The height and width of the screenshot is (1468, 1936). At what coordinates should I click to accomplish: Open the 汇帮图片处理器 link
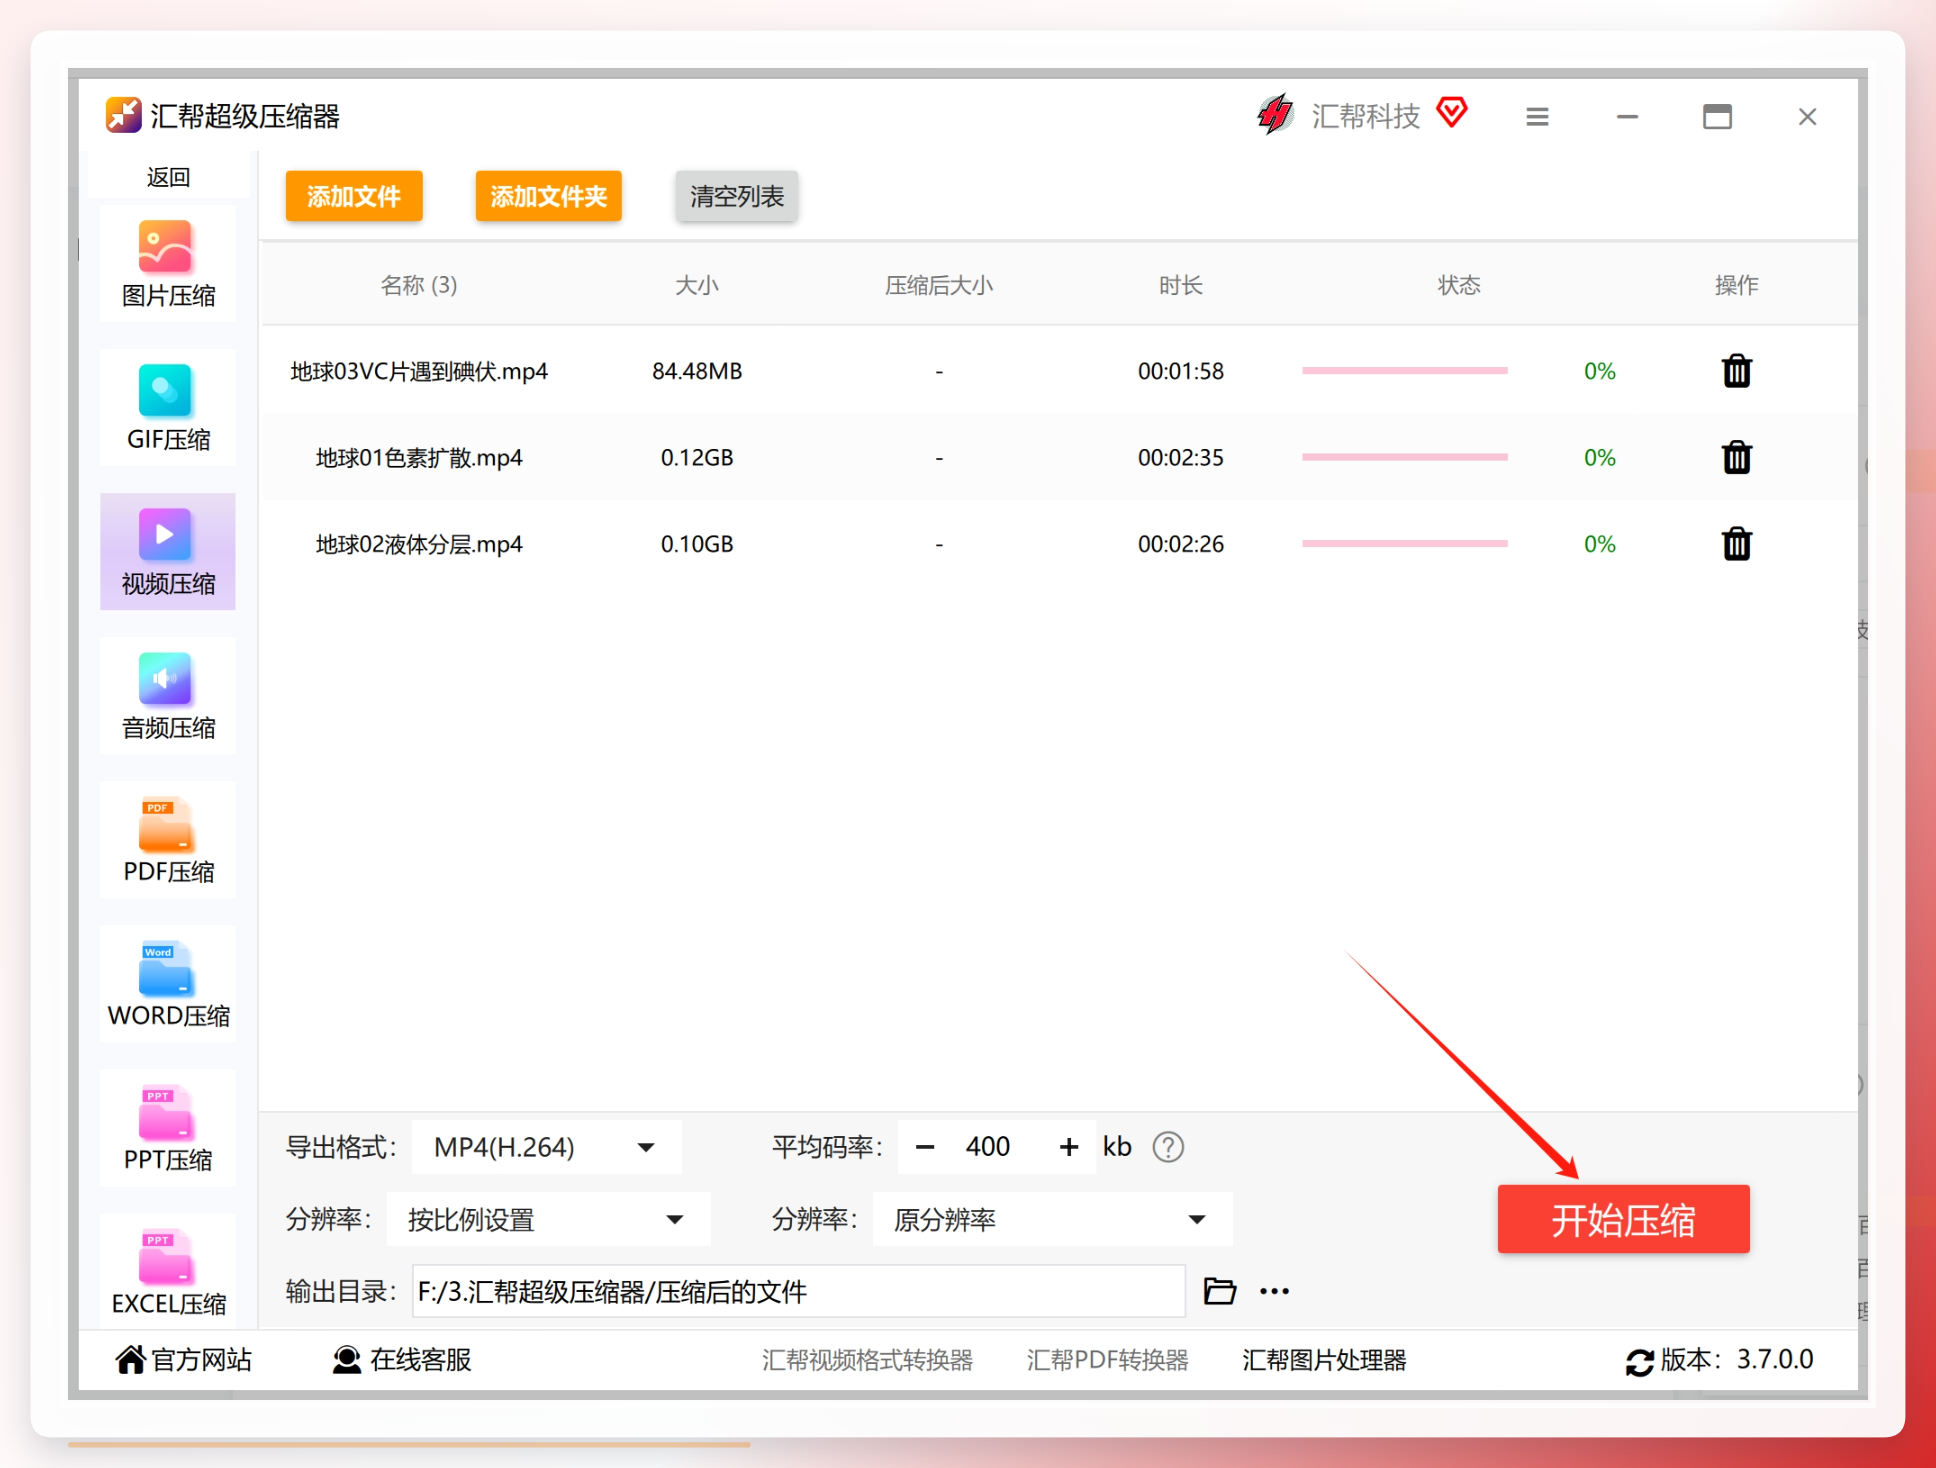pyautogui.click(x=1324, y=1360)
